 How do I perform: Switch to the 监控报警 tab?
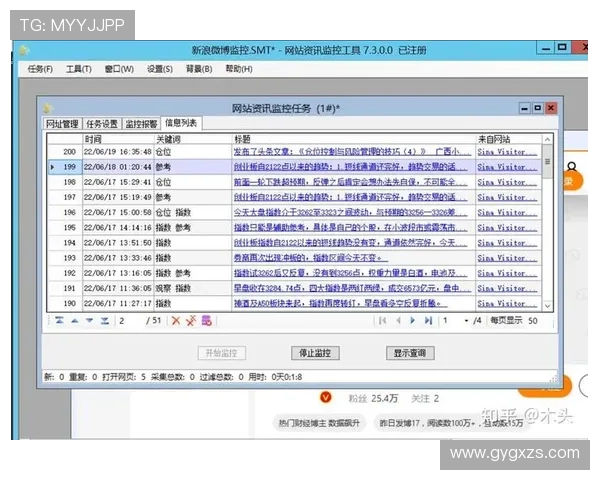pos(141,124)
